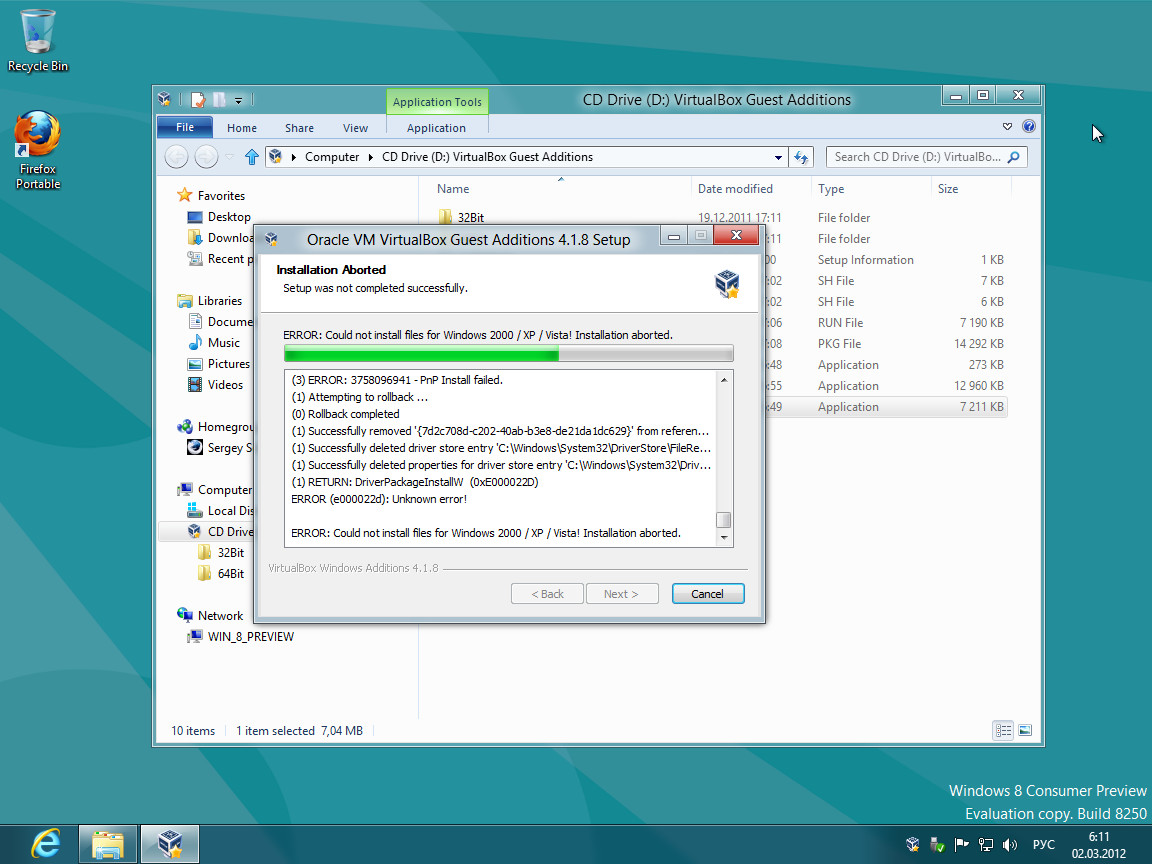Expand the address bar history dropdown
The image size is (1152, 864).
pos(778,157)
